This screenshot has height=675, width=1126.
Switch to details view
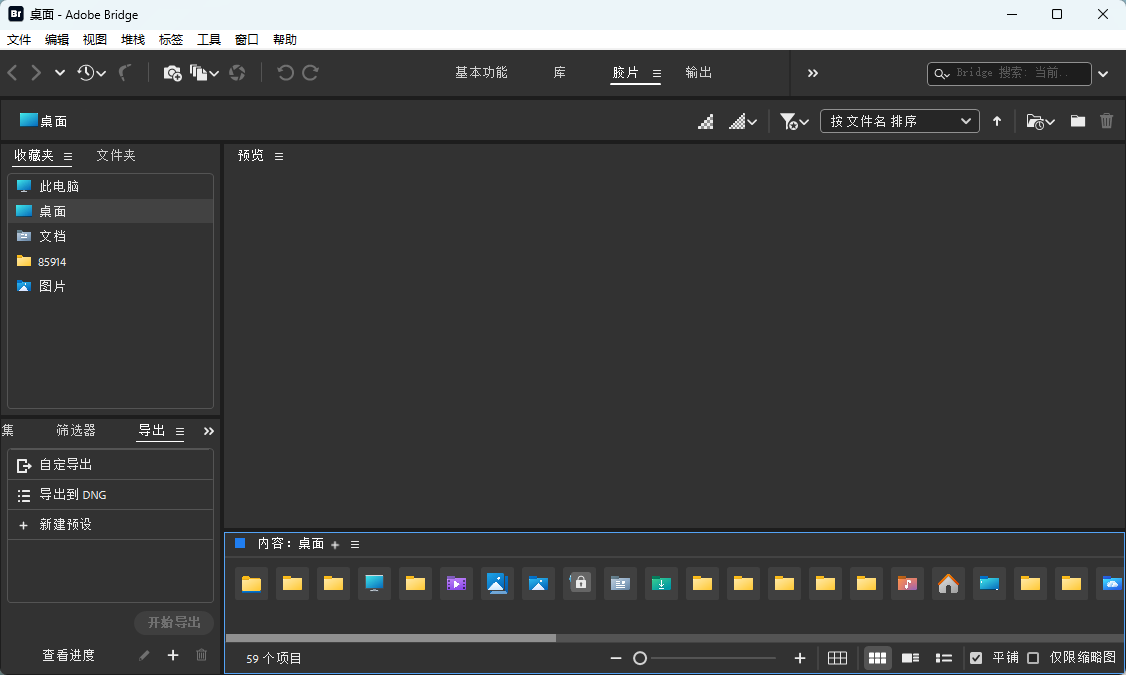pyautogui.click(x=911, y=658)
